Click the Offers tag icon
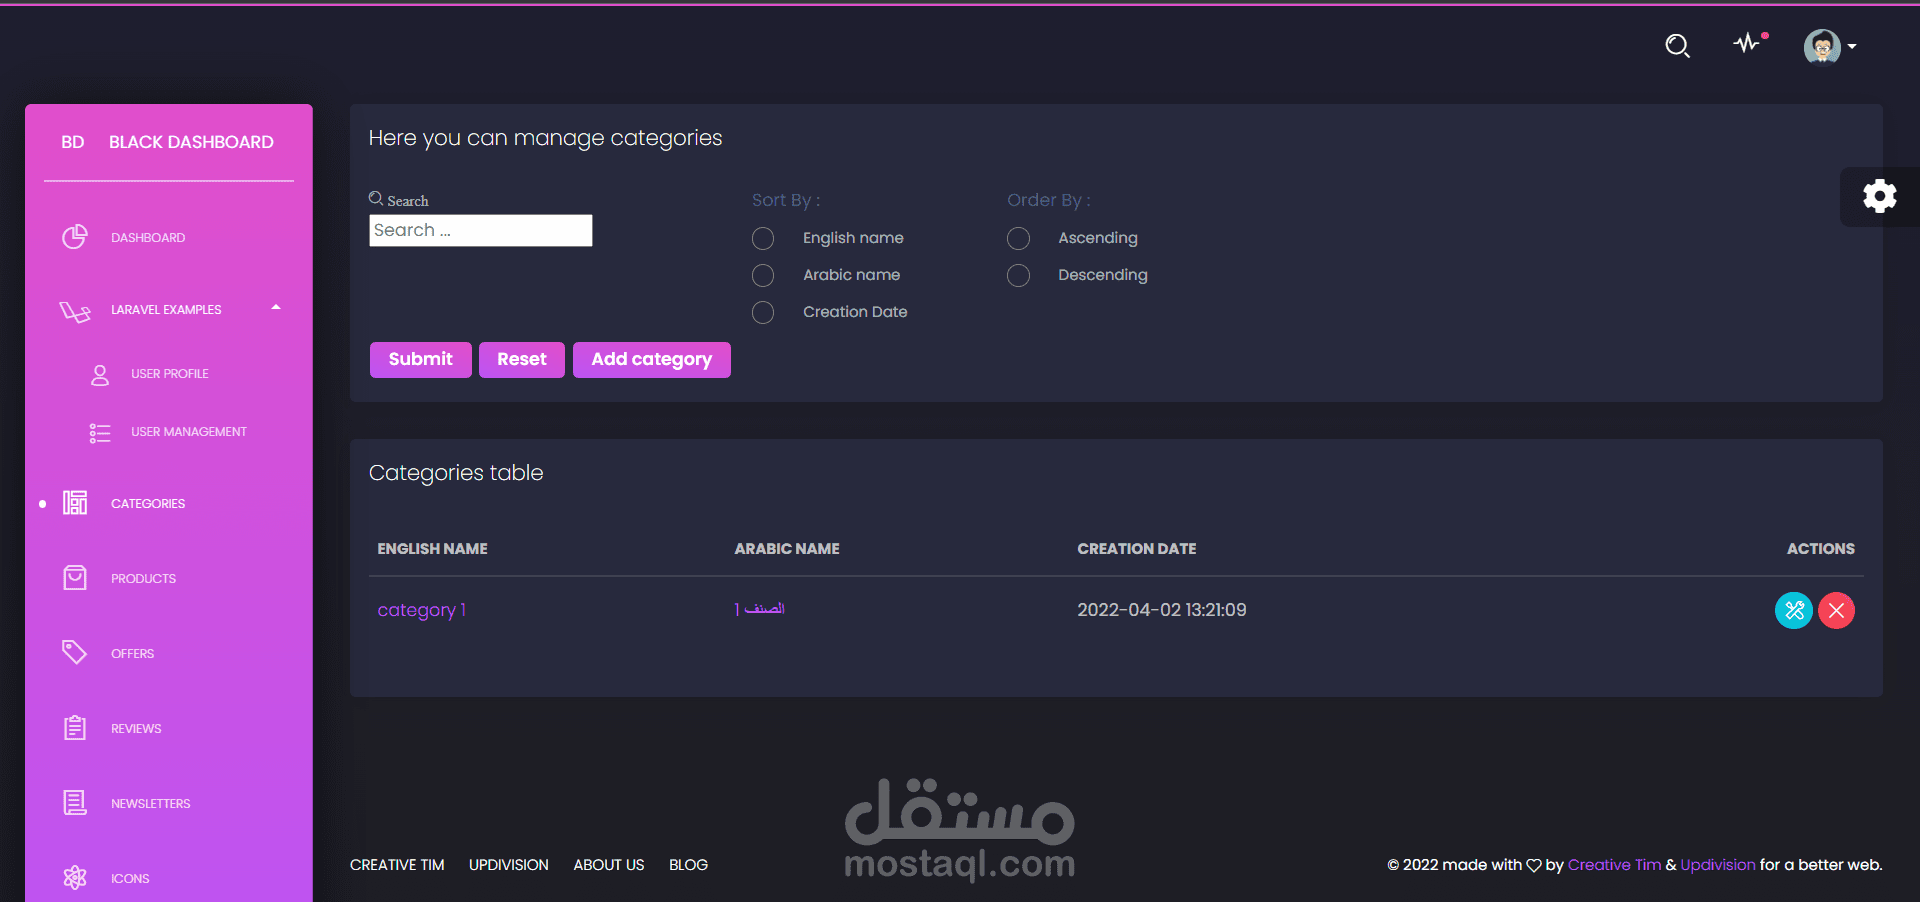The height and width of the screenshot is (902, 1920). click(x=75, y=652)
